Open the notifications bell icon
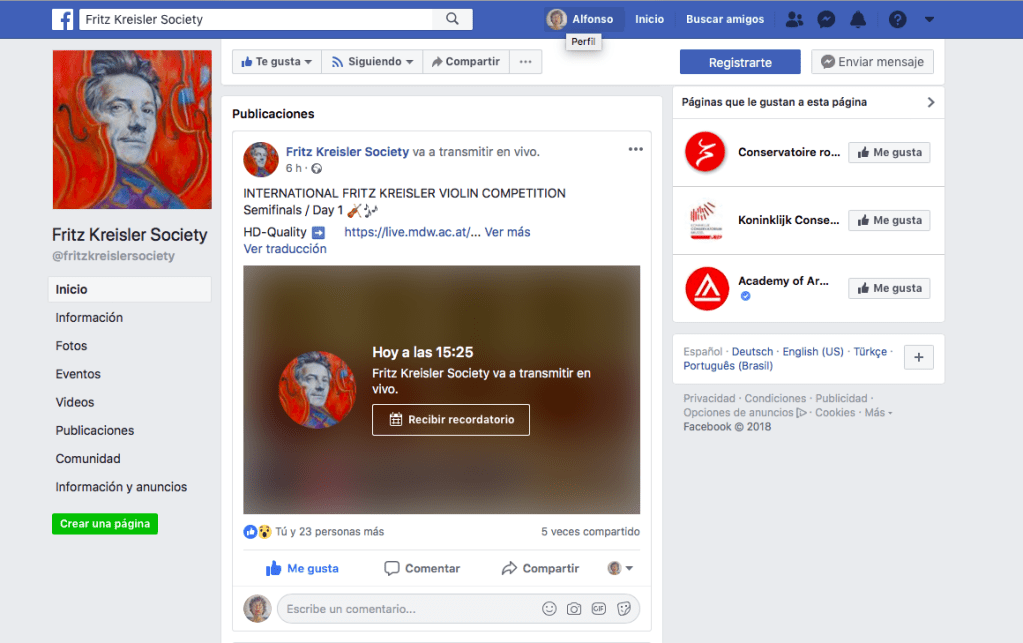 (858, 19)
